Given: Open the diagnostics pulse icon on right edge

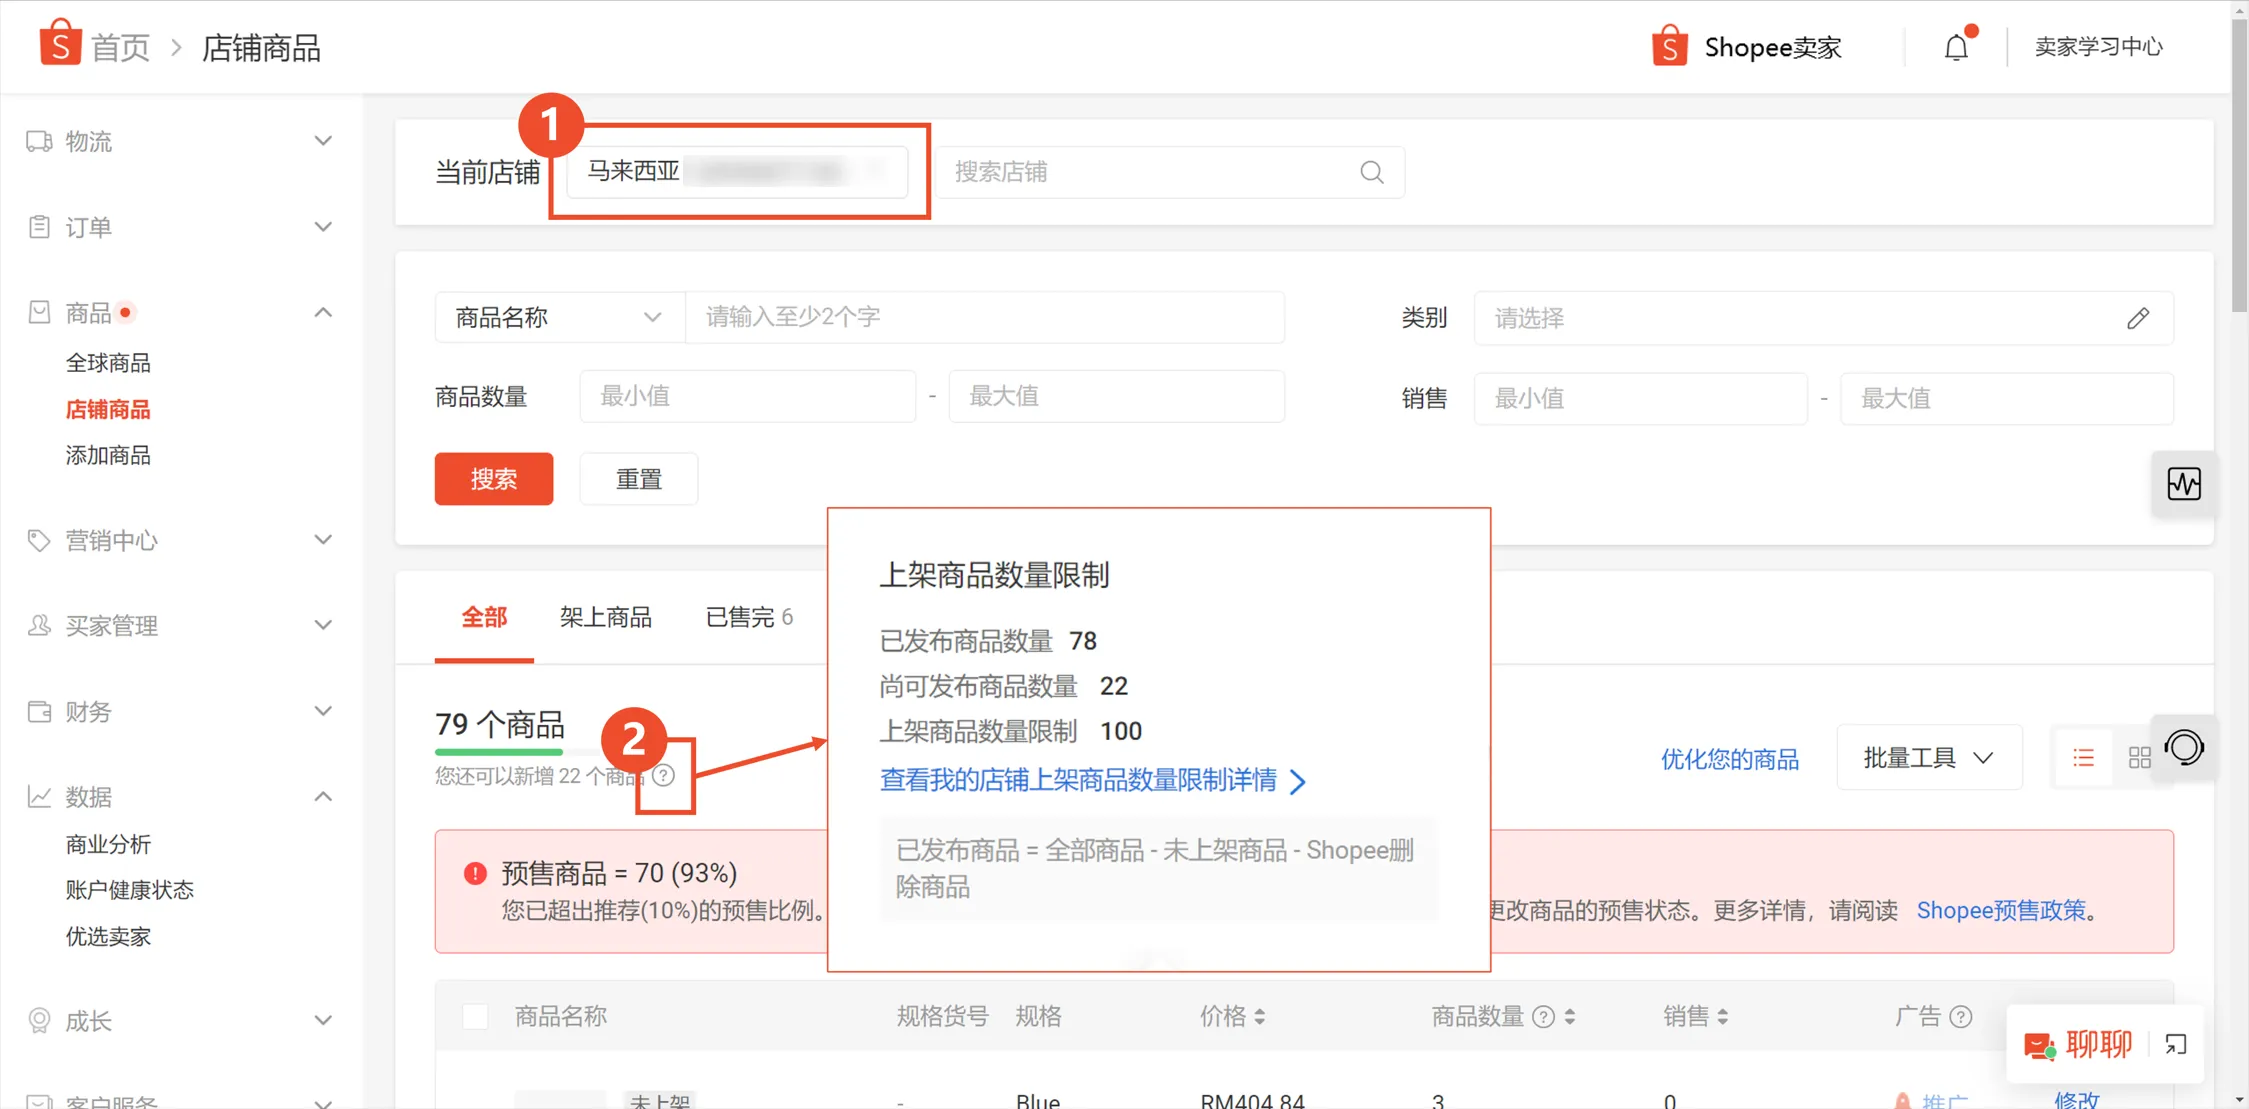Looking at the screenshot, I should (2185, 484).
